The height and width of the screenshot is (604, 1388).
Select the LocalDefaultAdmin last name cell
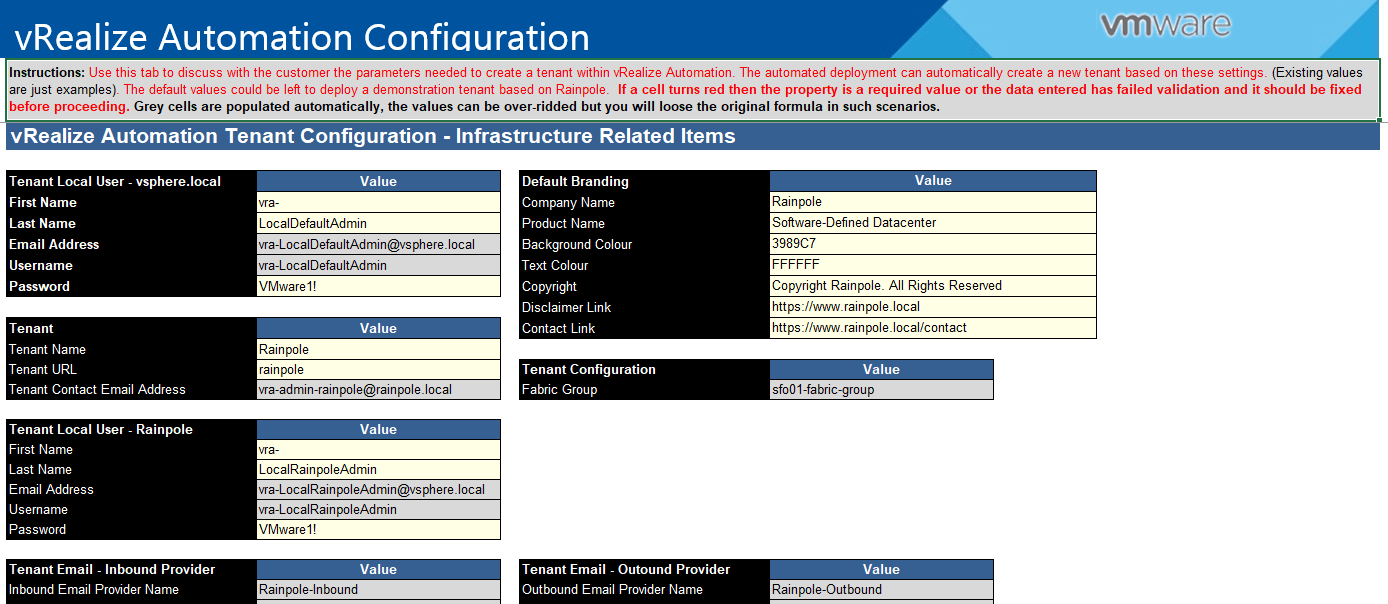click(x=378, y=223)
